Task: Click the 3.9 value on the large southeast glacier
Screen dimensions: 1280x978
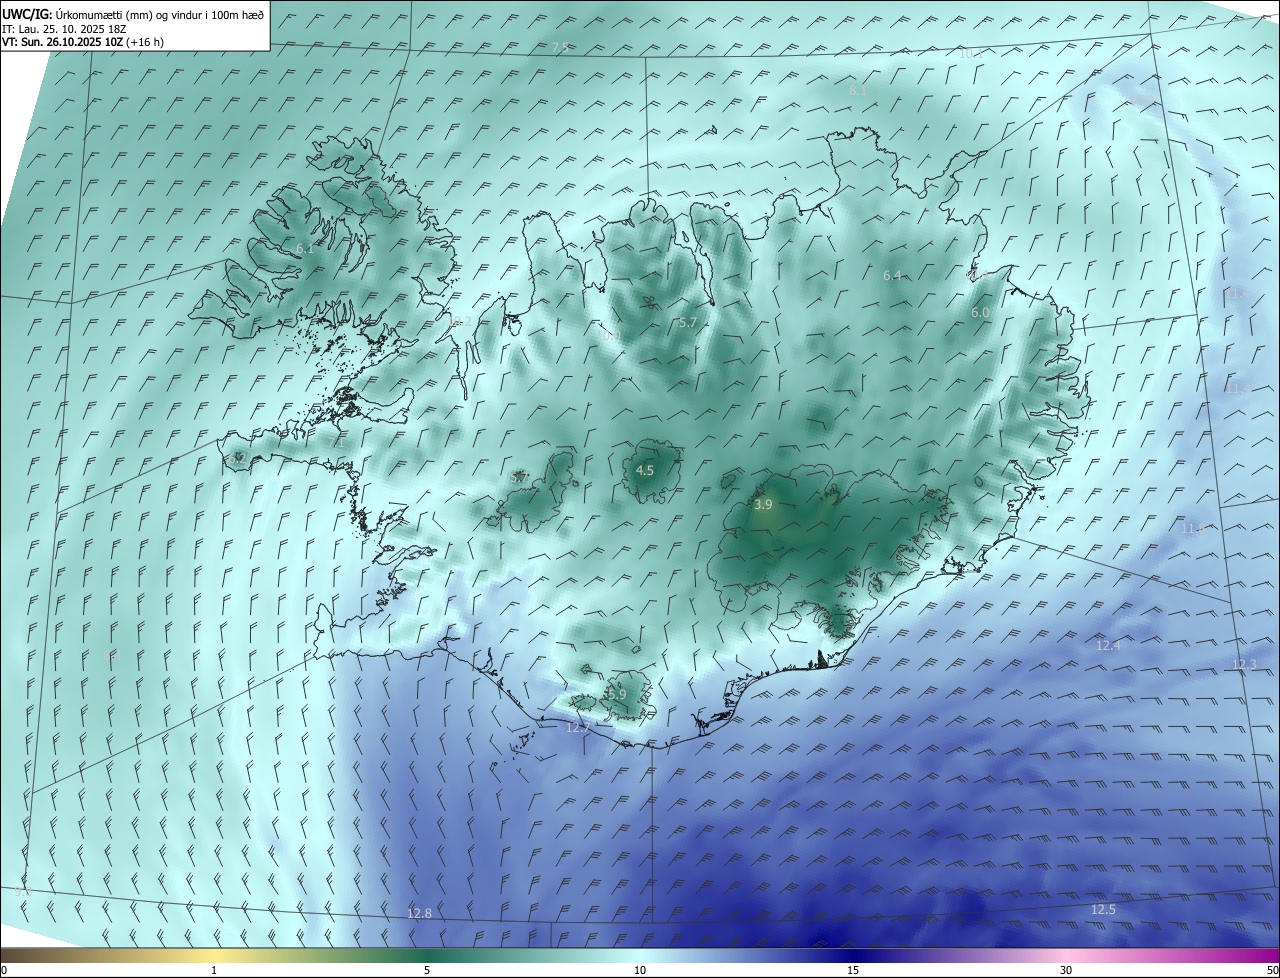Action: click(x=763, y=505)
